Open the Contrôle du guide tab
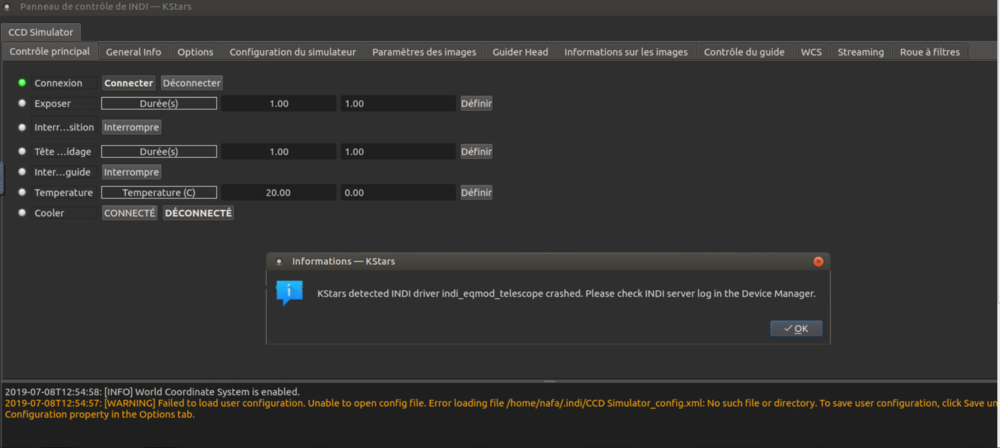The height and width of the screenshot is (448, 1000). [x=744, y=52]
